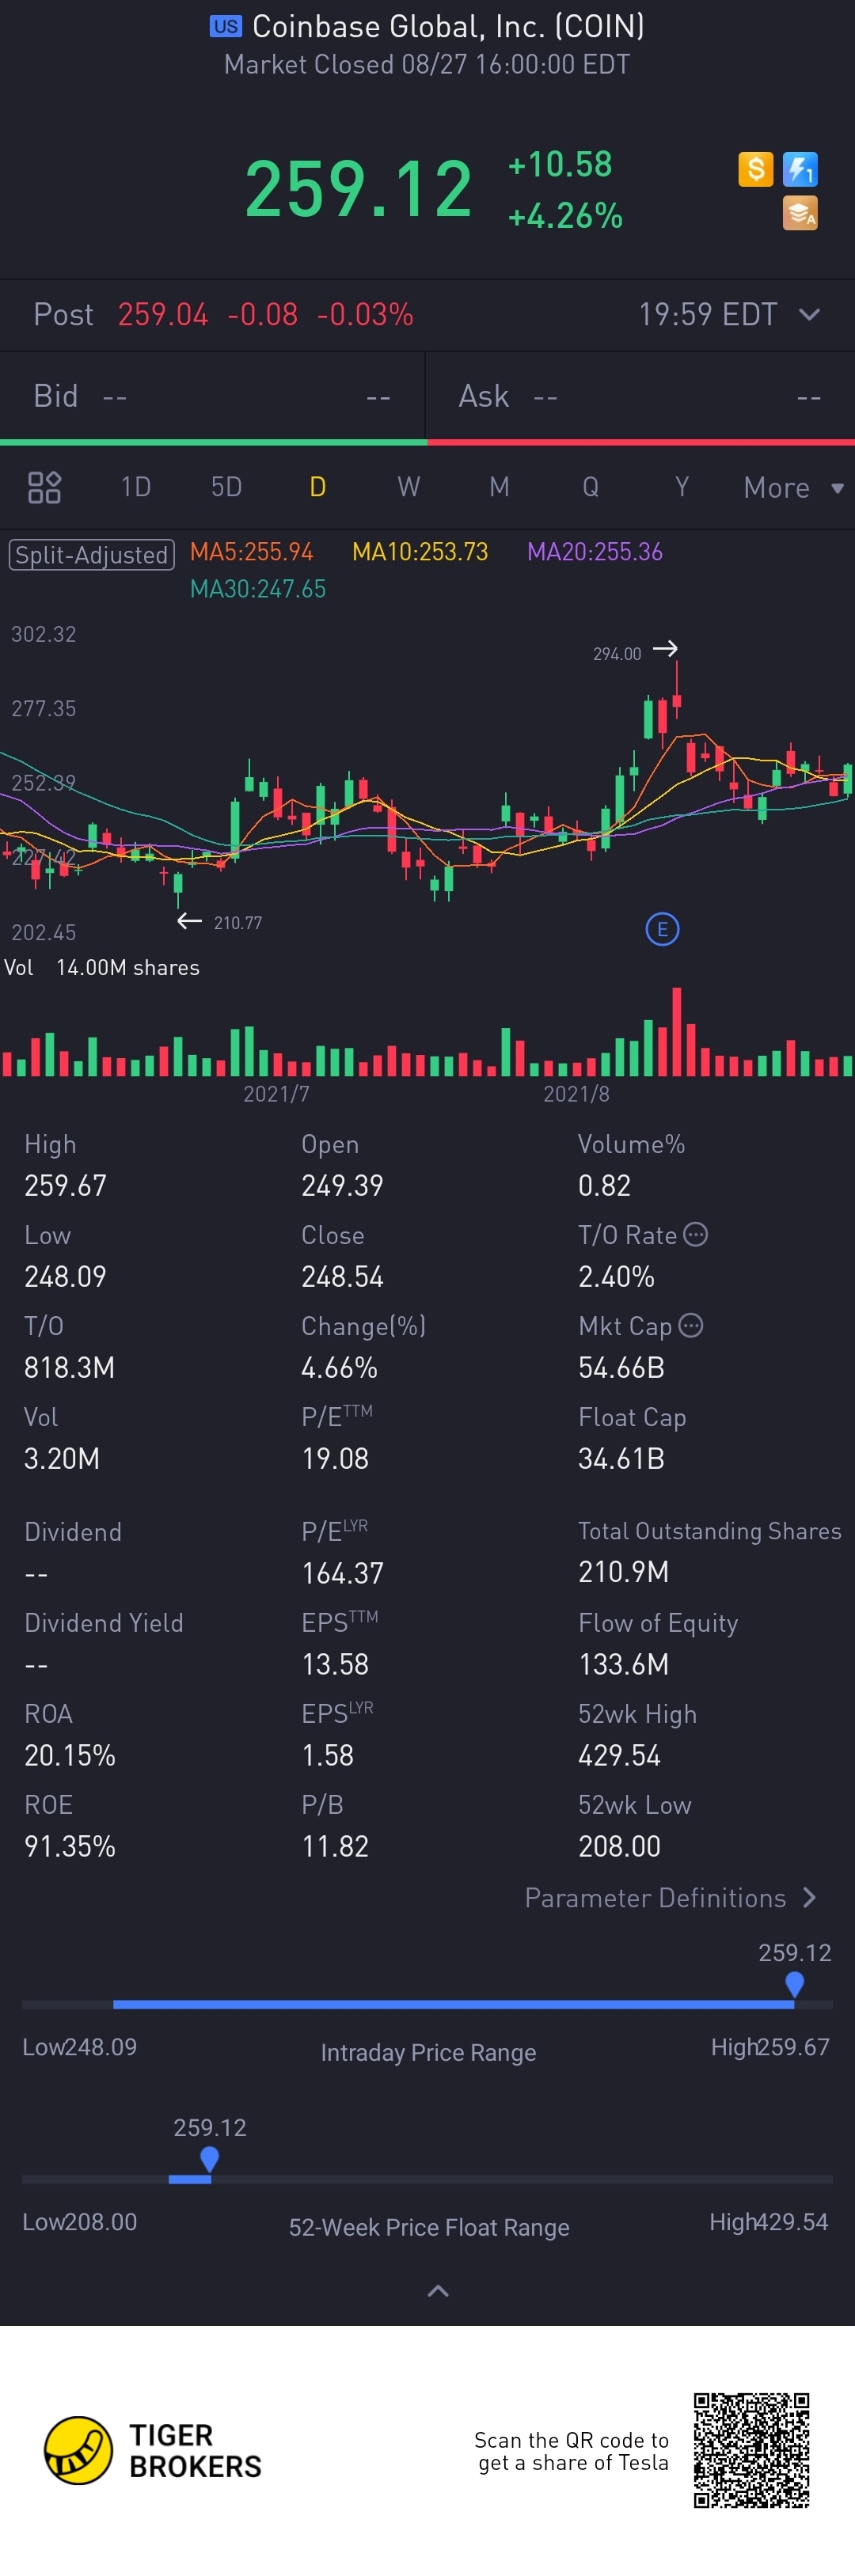
Task: Tap the Mkt Cap info icon
Action: [x=691, y=1325]
